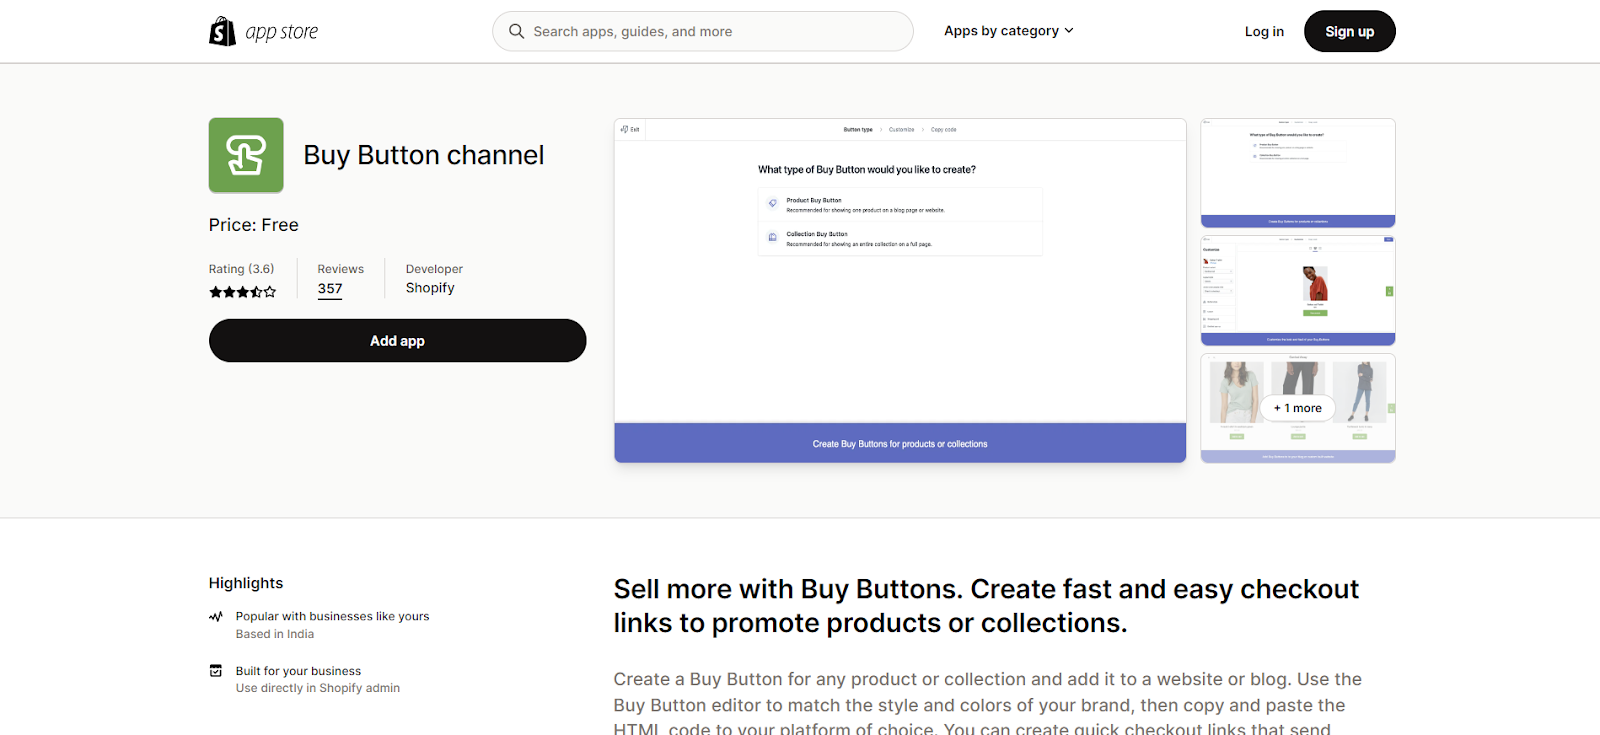Open the 357 reviews link
Viewport: 1600px width, 735px height.
pos(330,289)
